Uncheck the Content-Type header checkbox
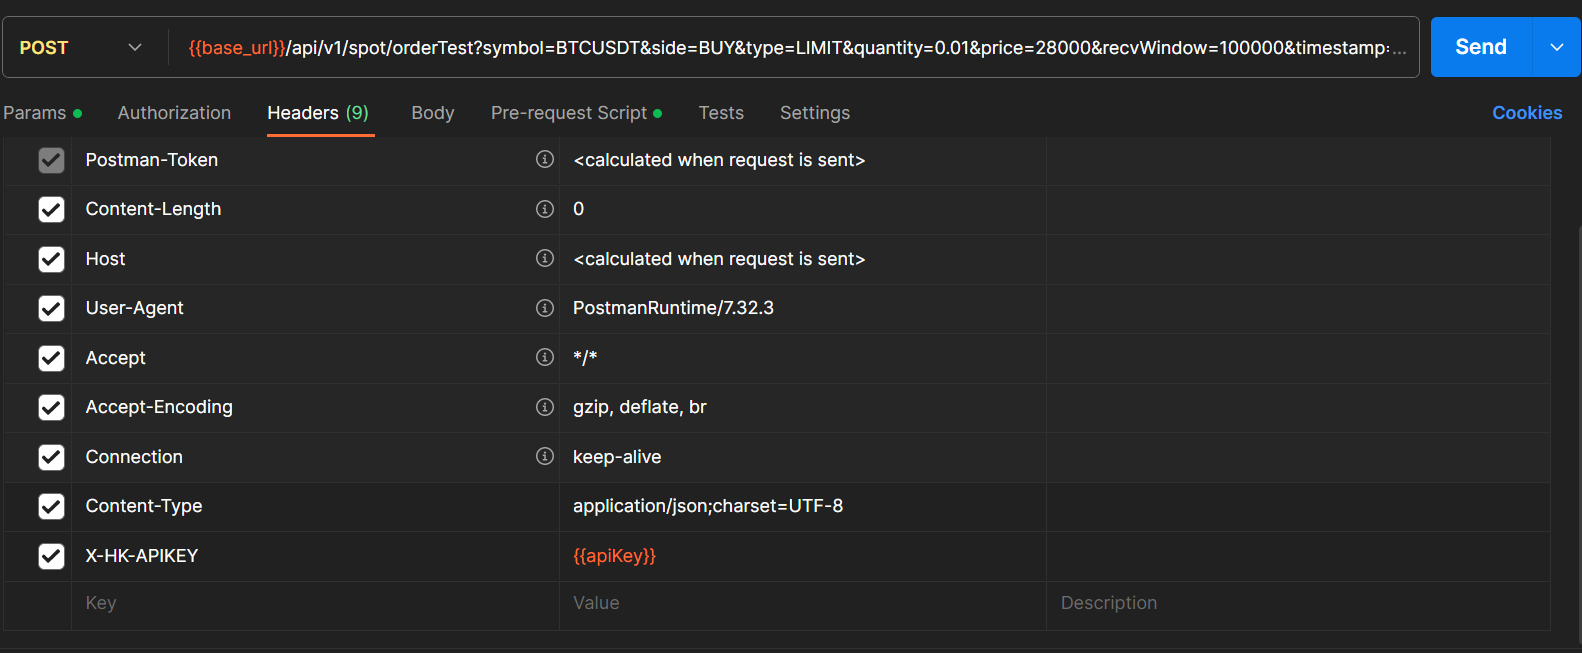1582x653 pixels. [51, 506]
